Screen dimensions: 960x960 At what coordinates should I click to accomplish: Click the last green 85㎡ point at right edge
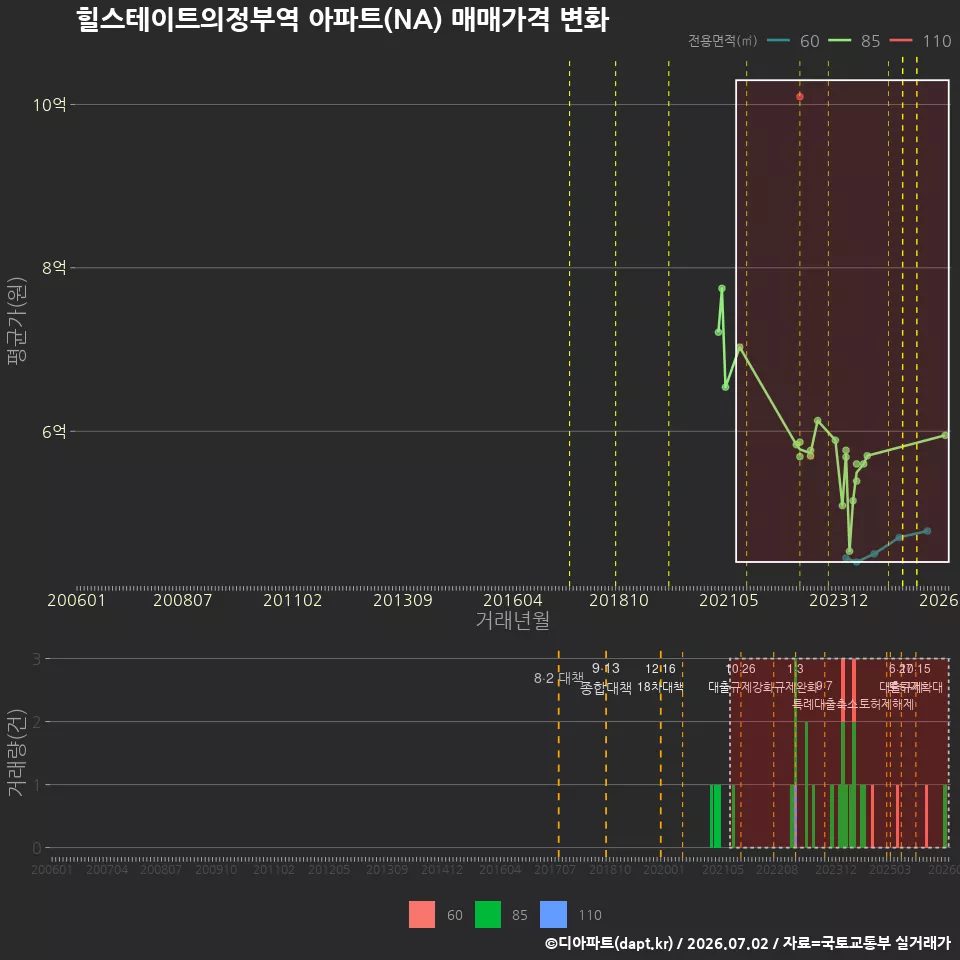945,435
